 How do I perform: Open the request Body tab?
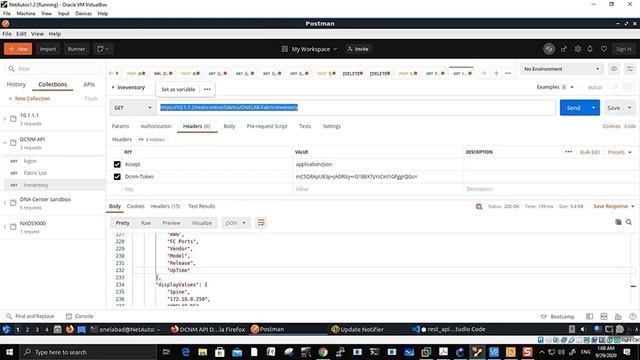pyautogui.click(x=229, y=126)
